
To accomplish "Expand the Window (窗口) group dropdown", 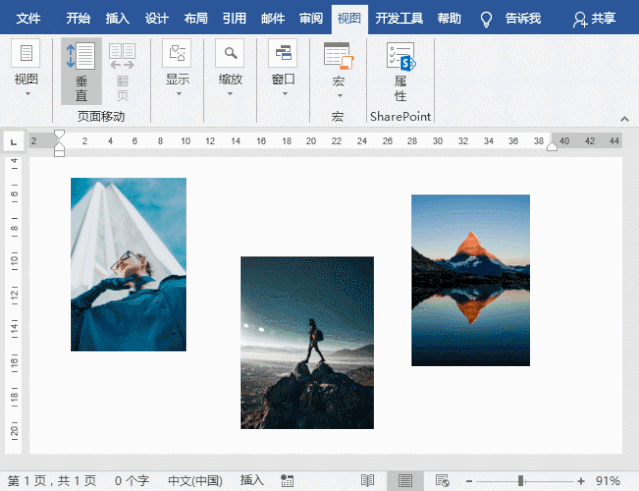I will (283, 68).
